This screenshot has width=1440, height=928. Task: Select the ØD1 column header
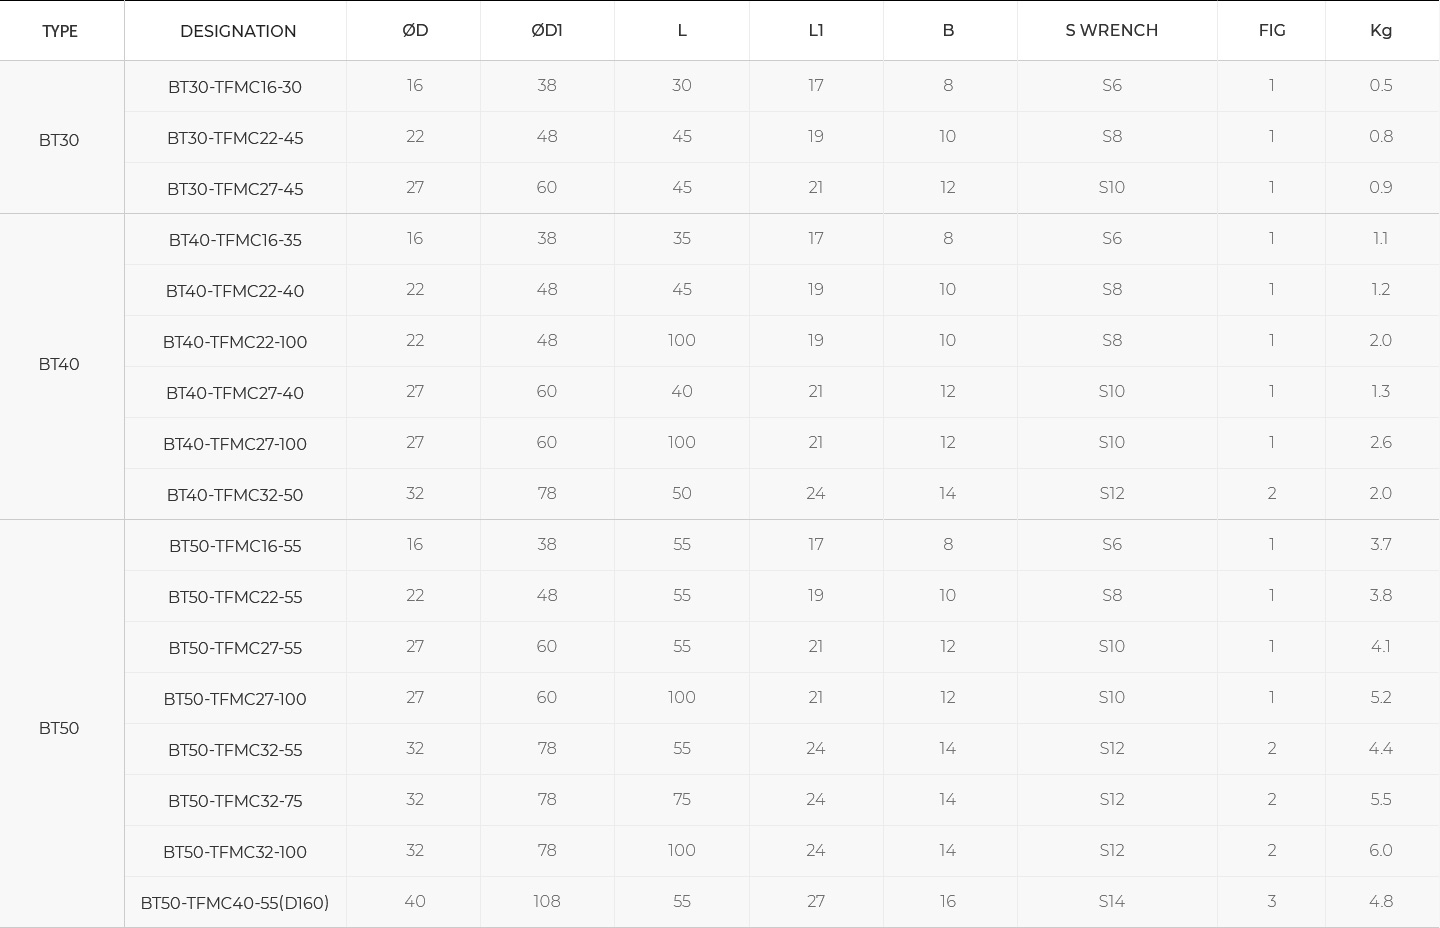[546, 30]
